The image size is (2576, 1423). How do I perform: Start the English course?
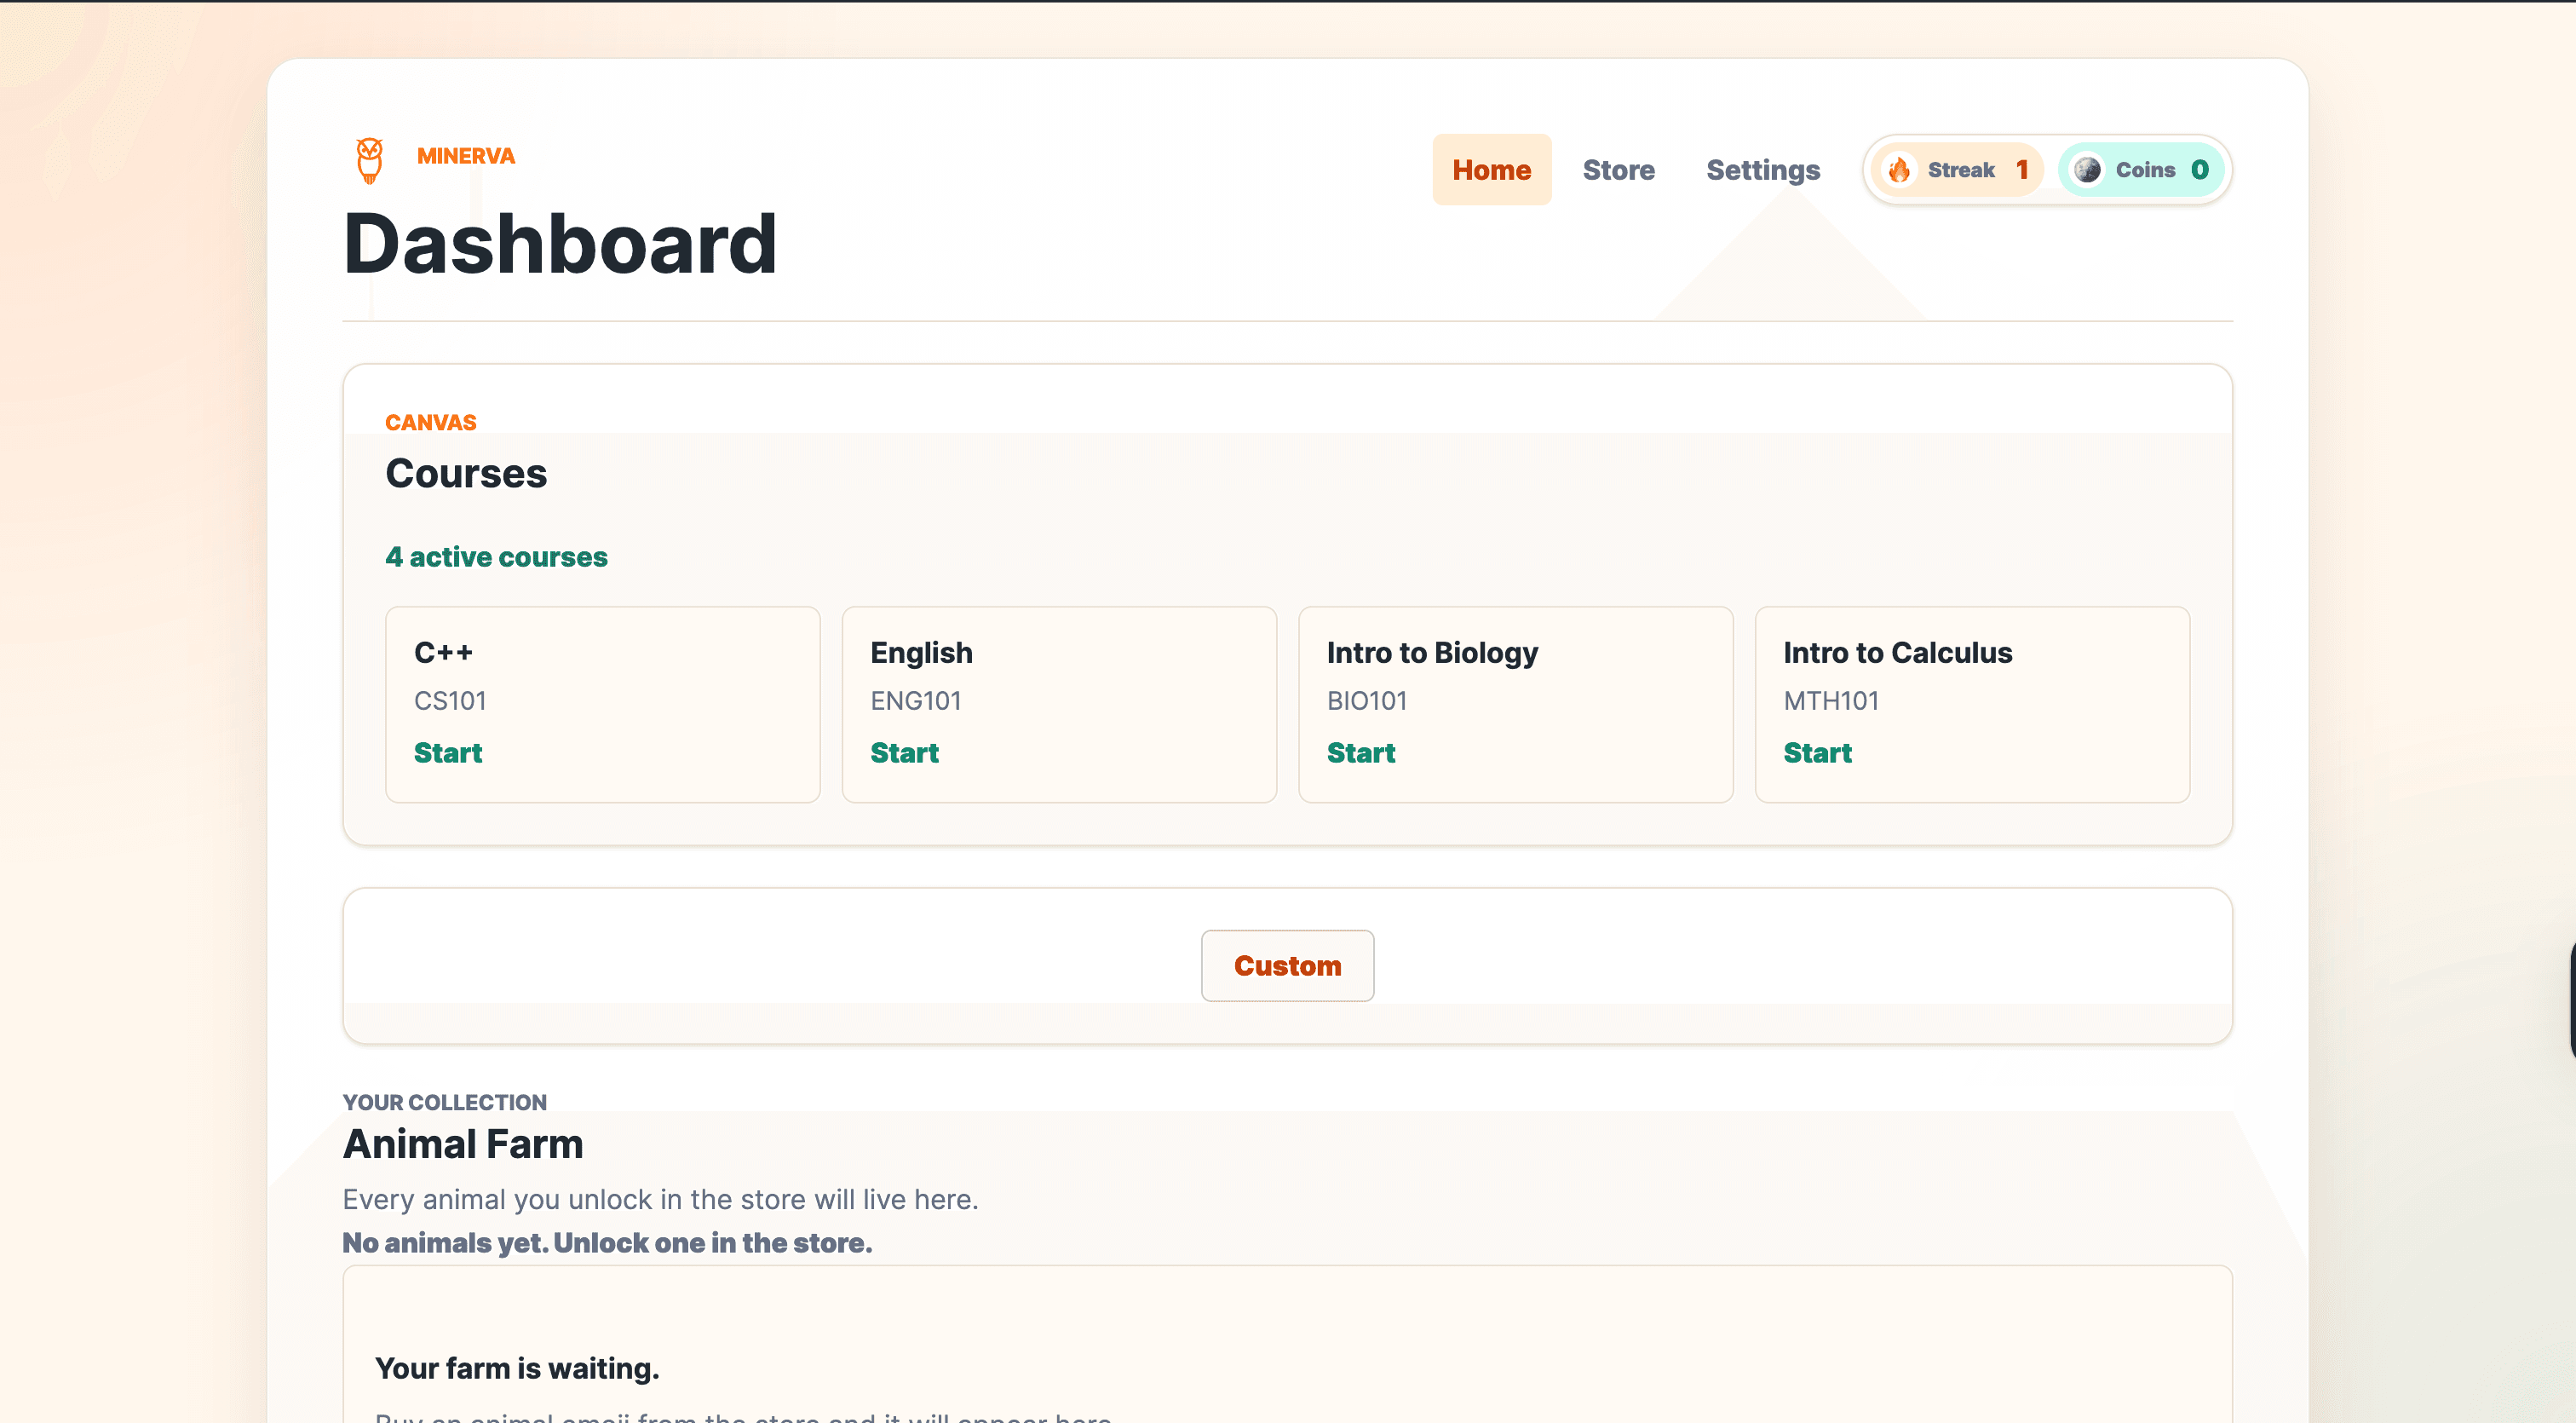[x=904, y=753]
